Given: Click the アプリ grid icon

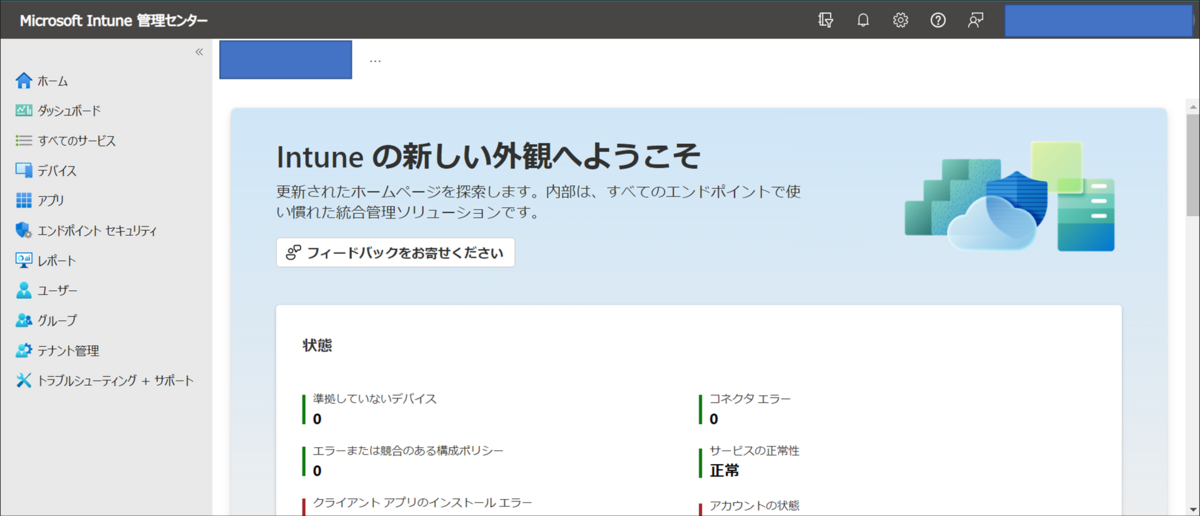Looking at the screenshot, I should pyautogui.click(x=24, y=201).
